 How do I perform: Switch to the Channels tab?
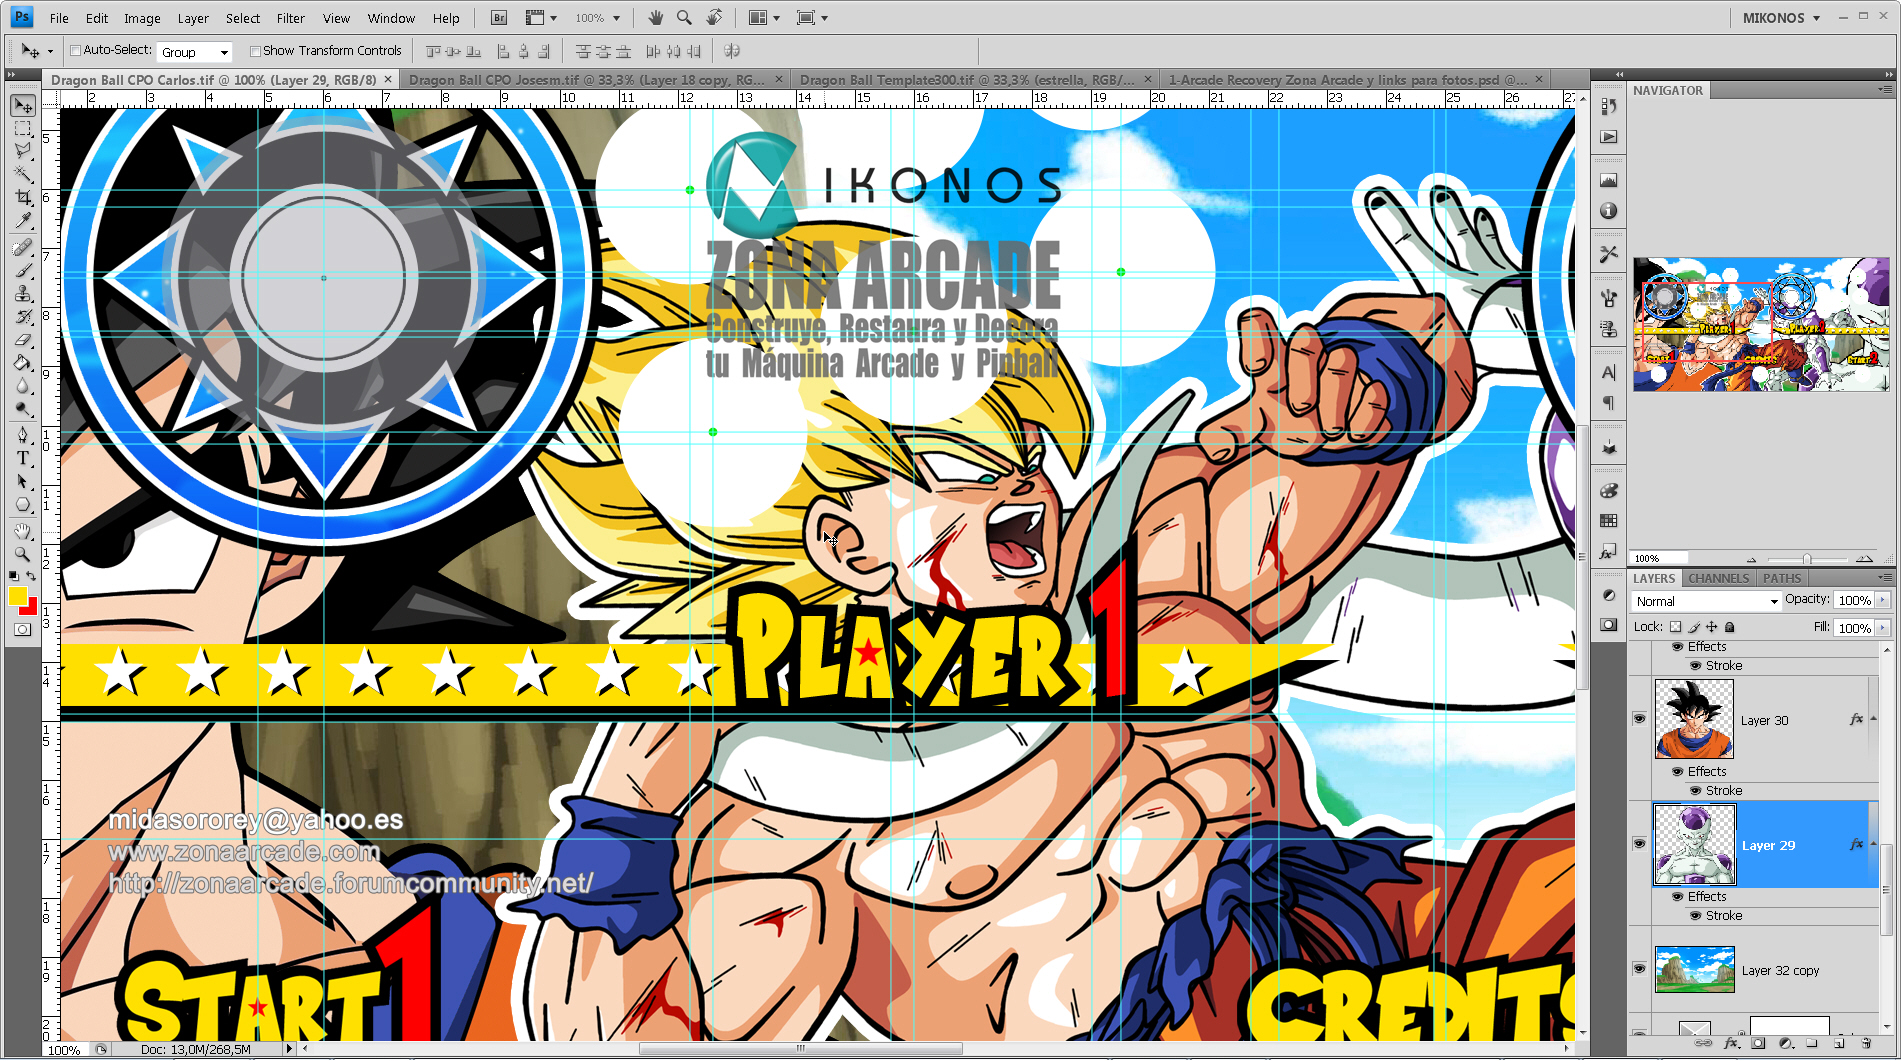[x=1718, y=578]
